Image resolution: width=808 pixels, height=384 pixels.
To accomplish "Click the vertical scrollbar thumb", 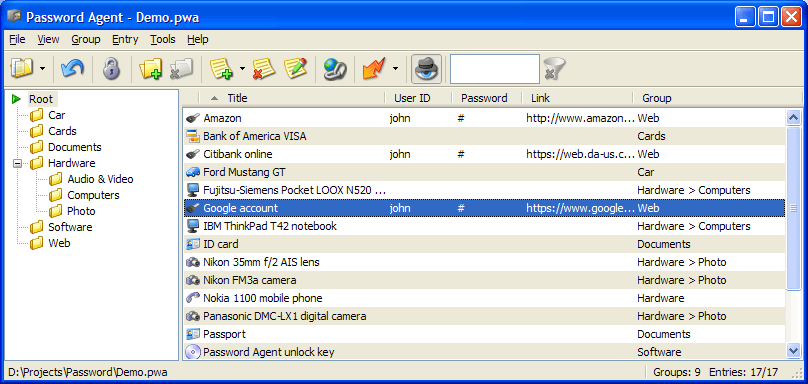I will (793, 208).
